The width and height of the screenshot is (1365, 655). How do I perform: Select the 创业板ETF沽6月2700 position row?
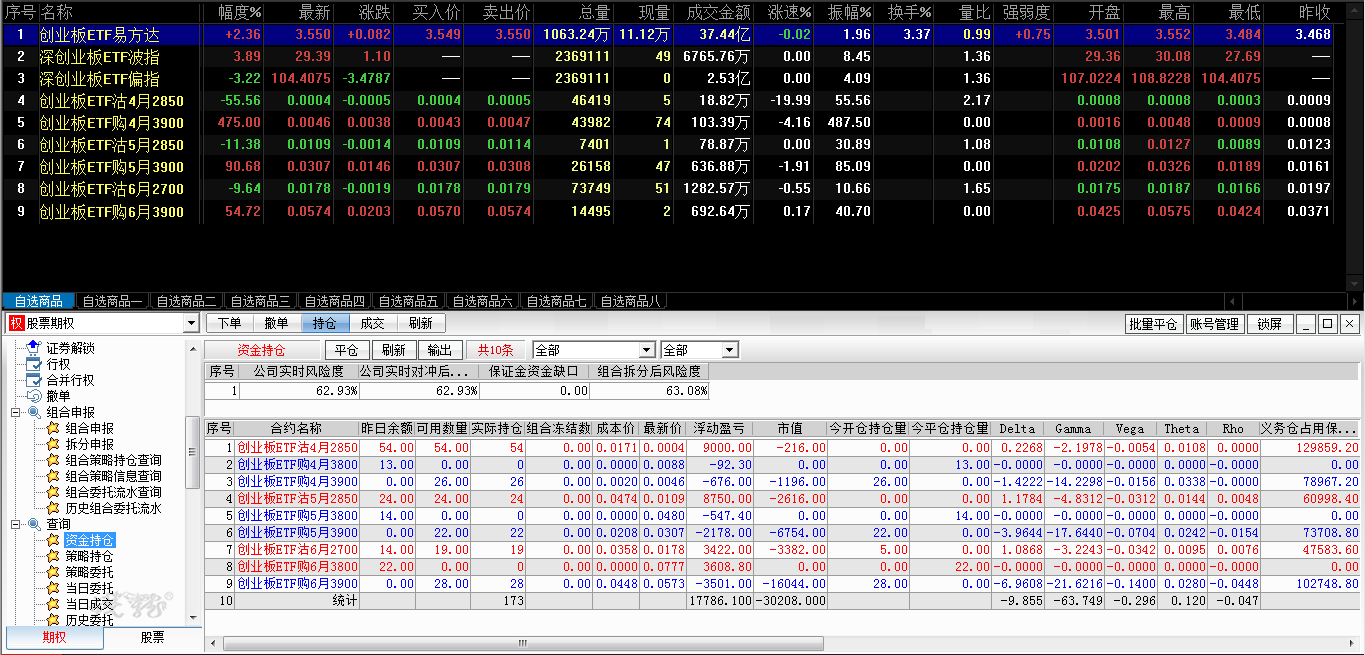point(297,549)
